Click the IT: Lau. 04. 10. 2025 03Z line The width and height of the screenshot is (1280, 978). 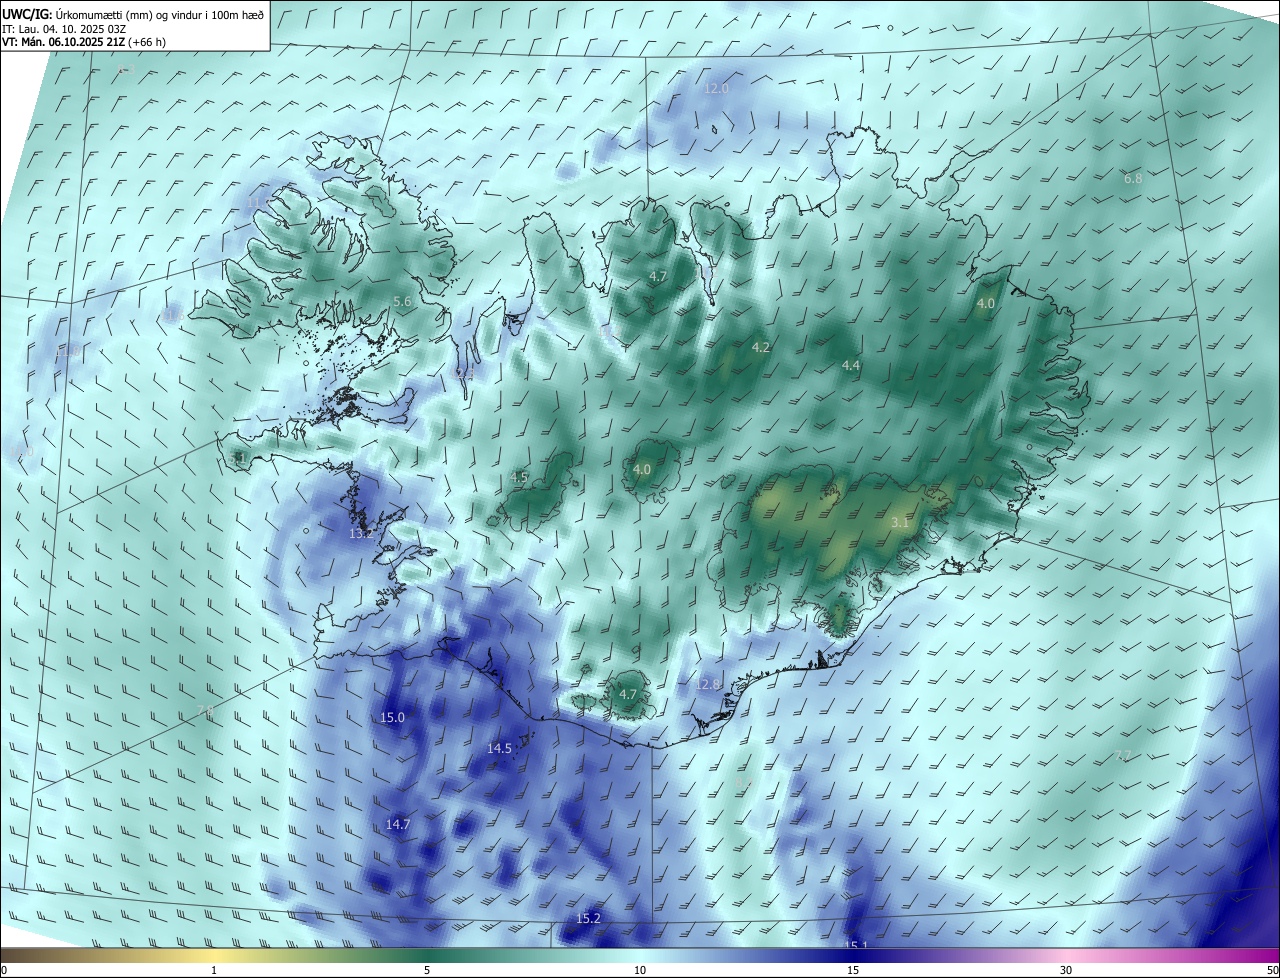[64, 29]
